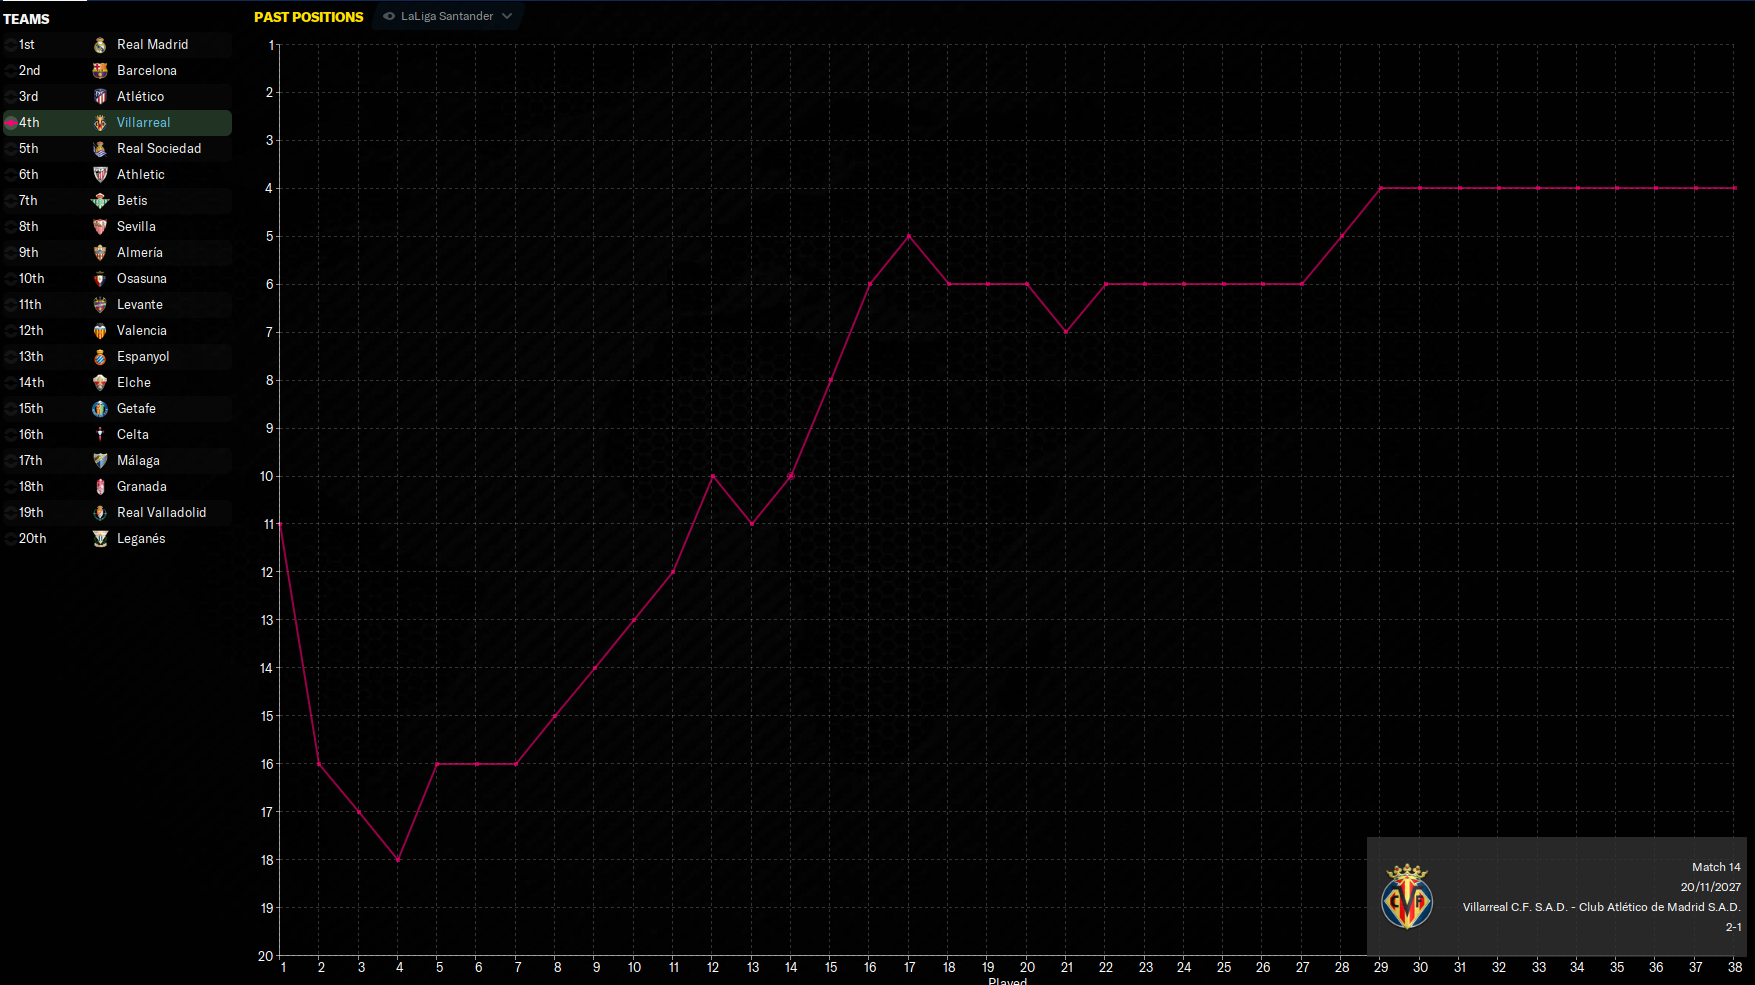Click the Real Sociedad club badge

(100, 149)
